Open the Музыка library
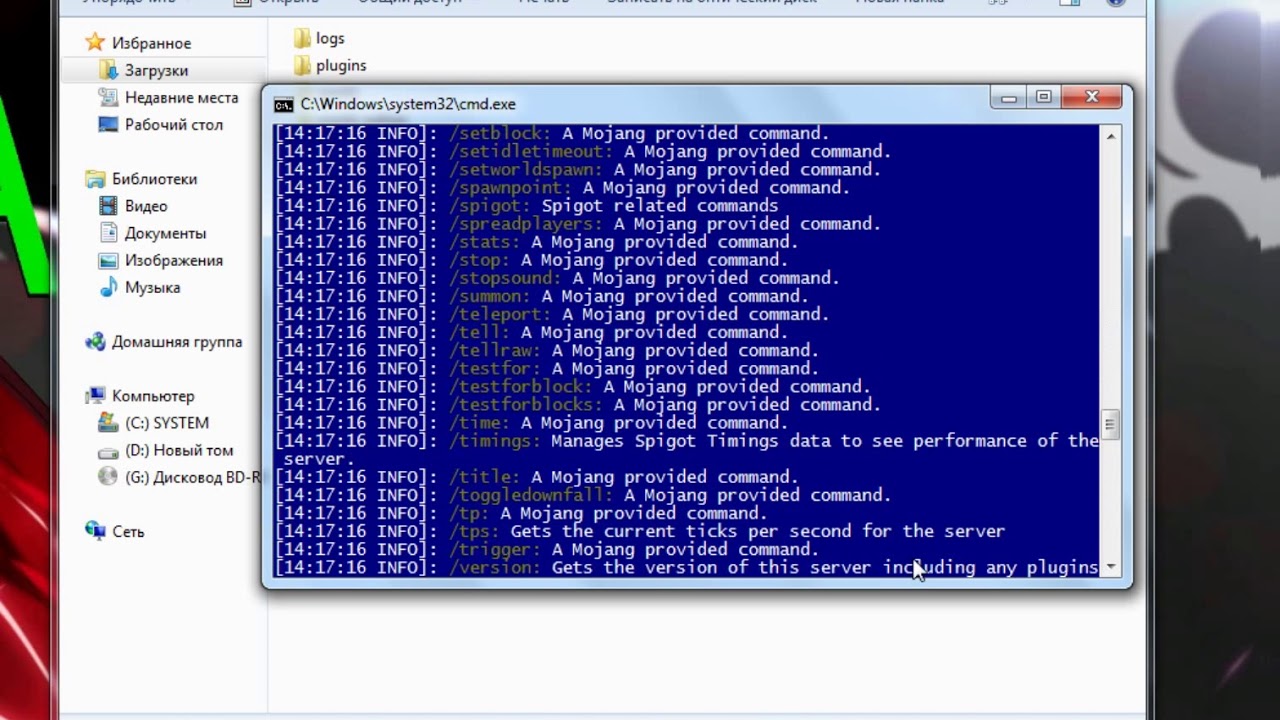Image resolution: width=1280 pixels, height=720 pixels. pos(152,286)
